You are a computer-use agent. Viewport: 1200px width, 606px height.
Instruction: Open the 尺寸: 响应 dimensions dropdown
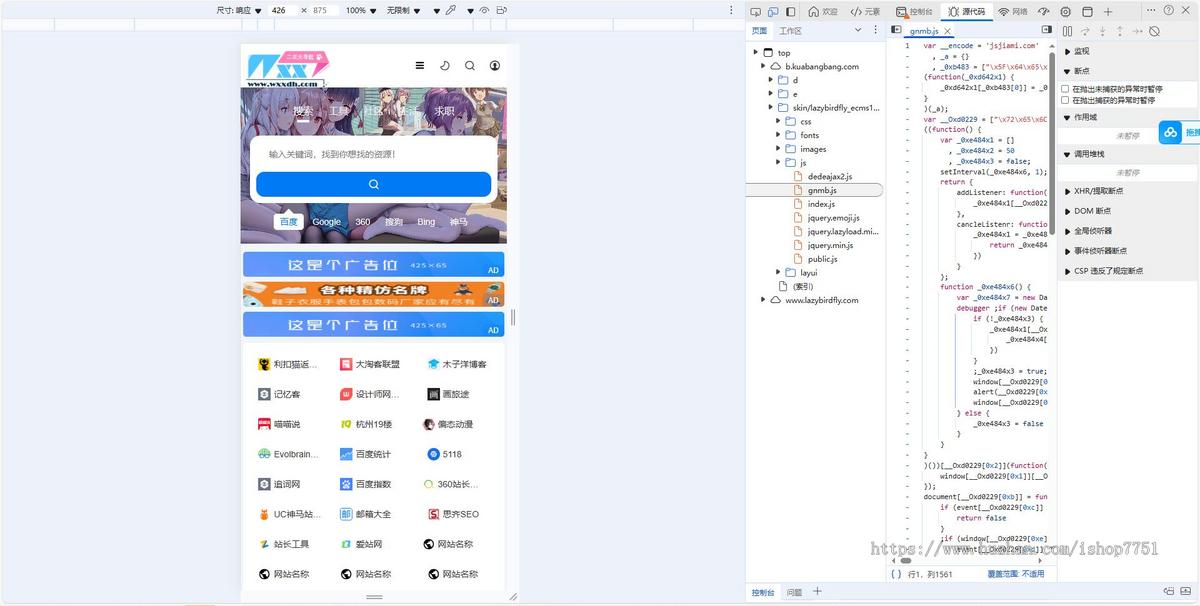[x=239, y=10]
